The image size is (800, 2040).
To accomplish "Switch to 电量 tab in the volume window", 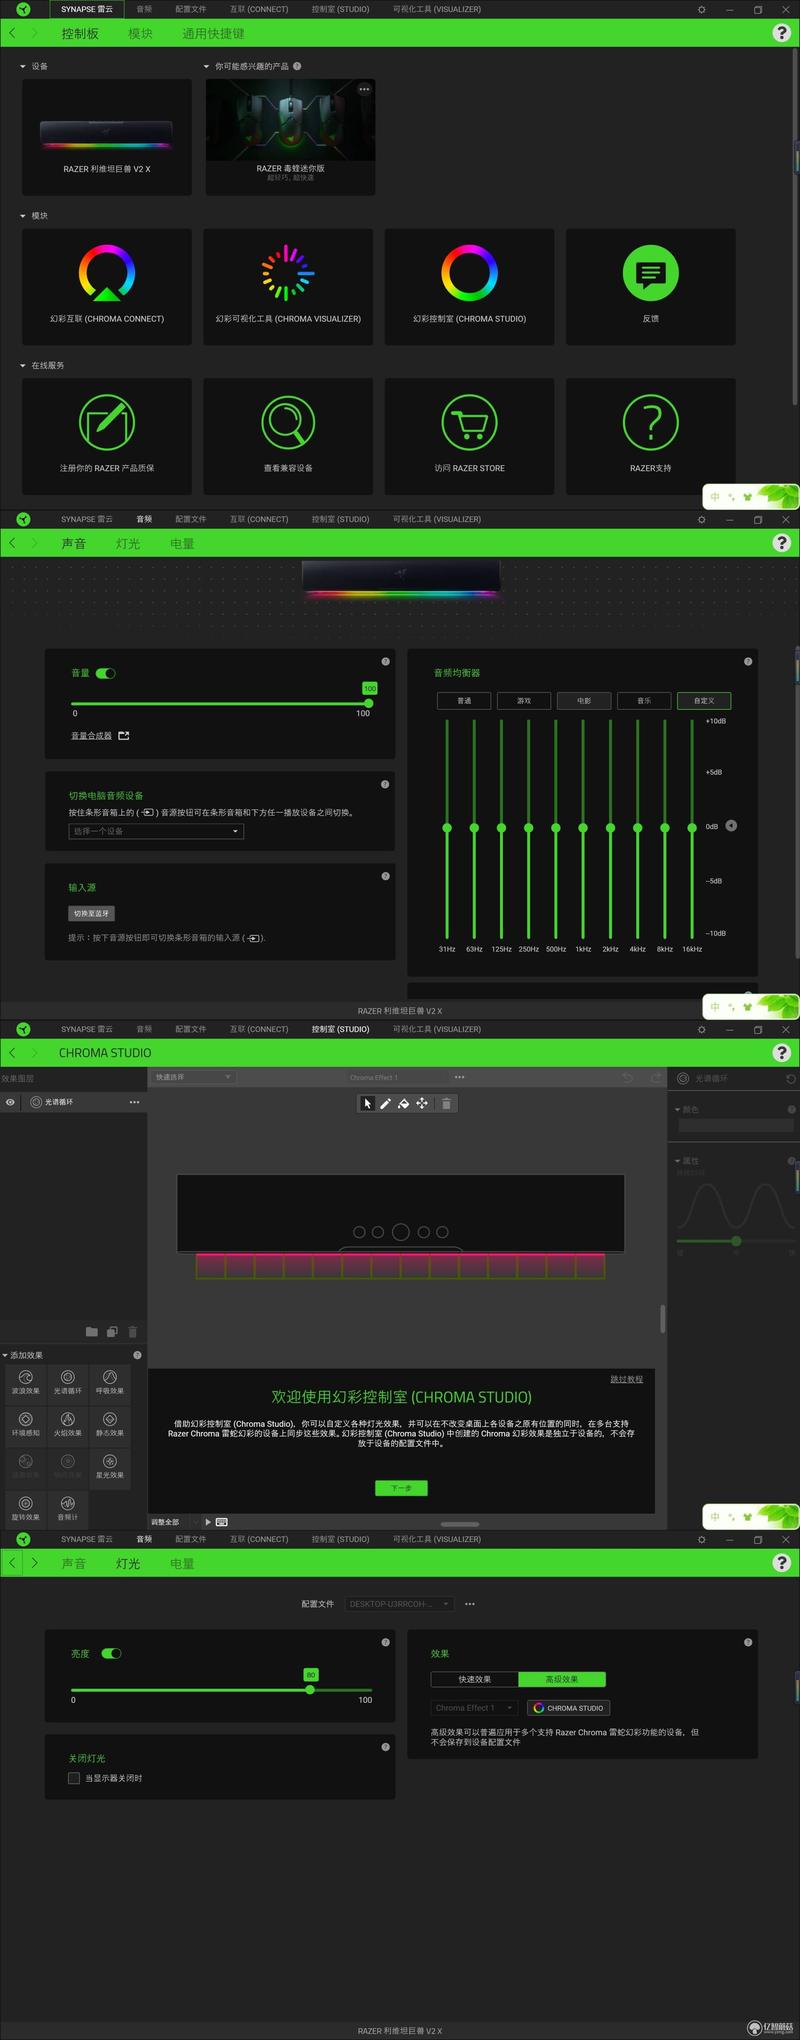I will [x=182, y=543].
